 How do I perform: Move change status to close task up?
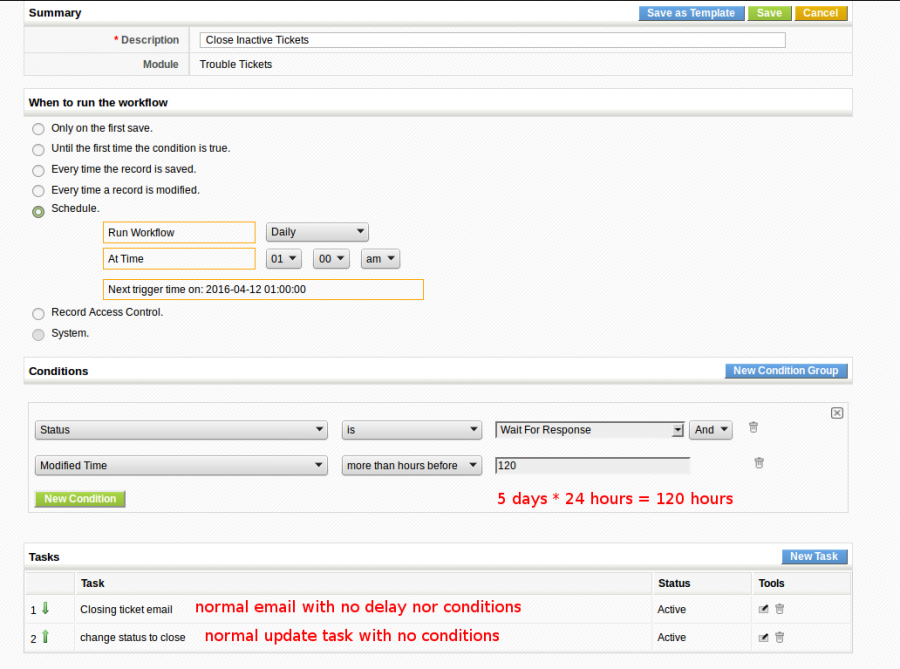point(45,636)
